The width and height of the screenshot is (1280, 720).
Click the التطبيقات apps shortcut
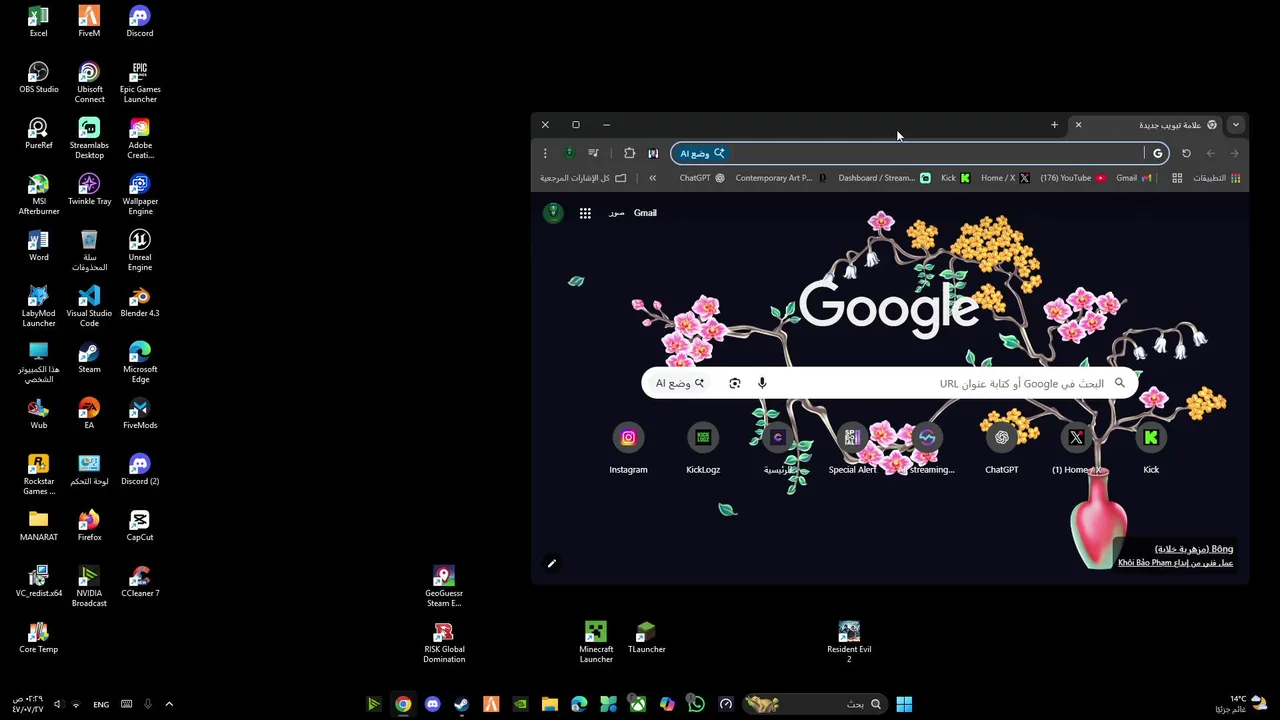[x=1217, y=178]
